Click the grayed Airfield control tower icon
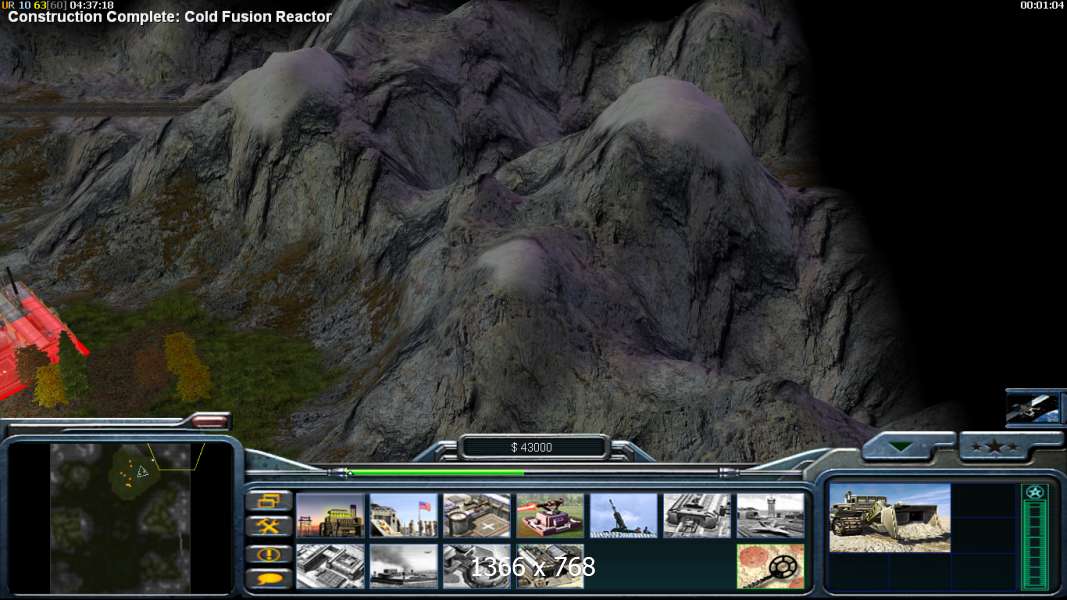Viewport: 1067px width, 600px height. (x=771, y=515)
